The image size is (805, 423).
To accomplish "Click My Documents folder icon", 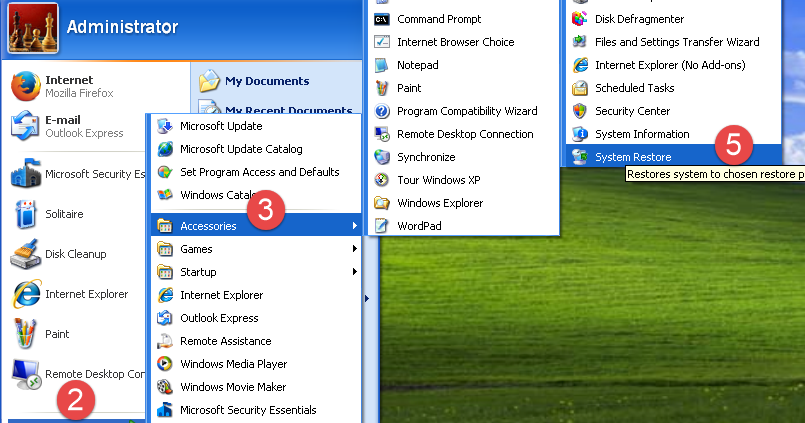I will click(x=209, y=81).
